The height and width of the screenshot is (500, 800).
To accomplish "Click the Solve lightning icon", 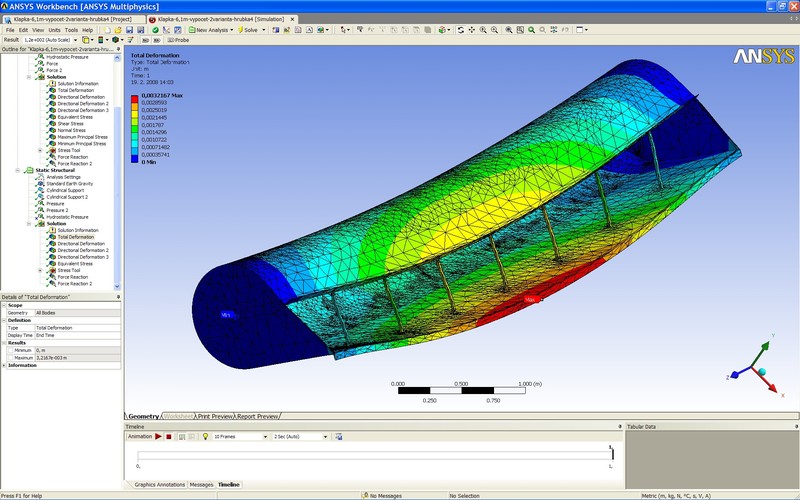I will point(240,30).
